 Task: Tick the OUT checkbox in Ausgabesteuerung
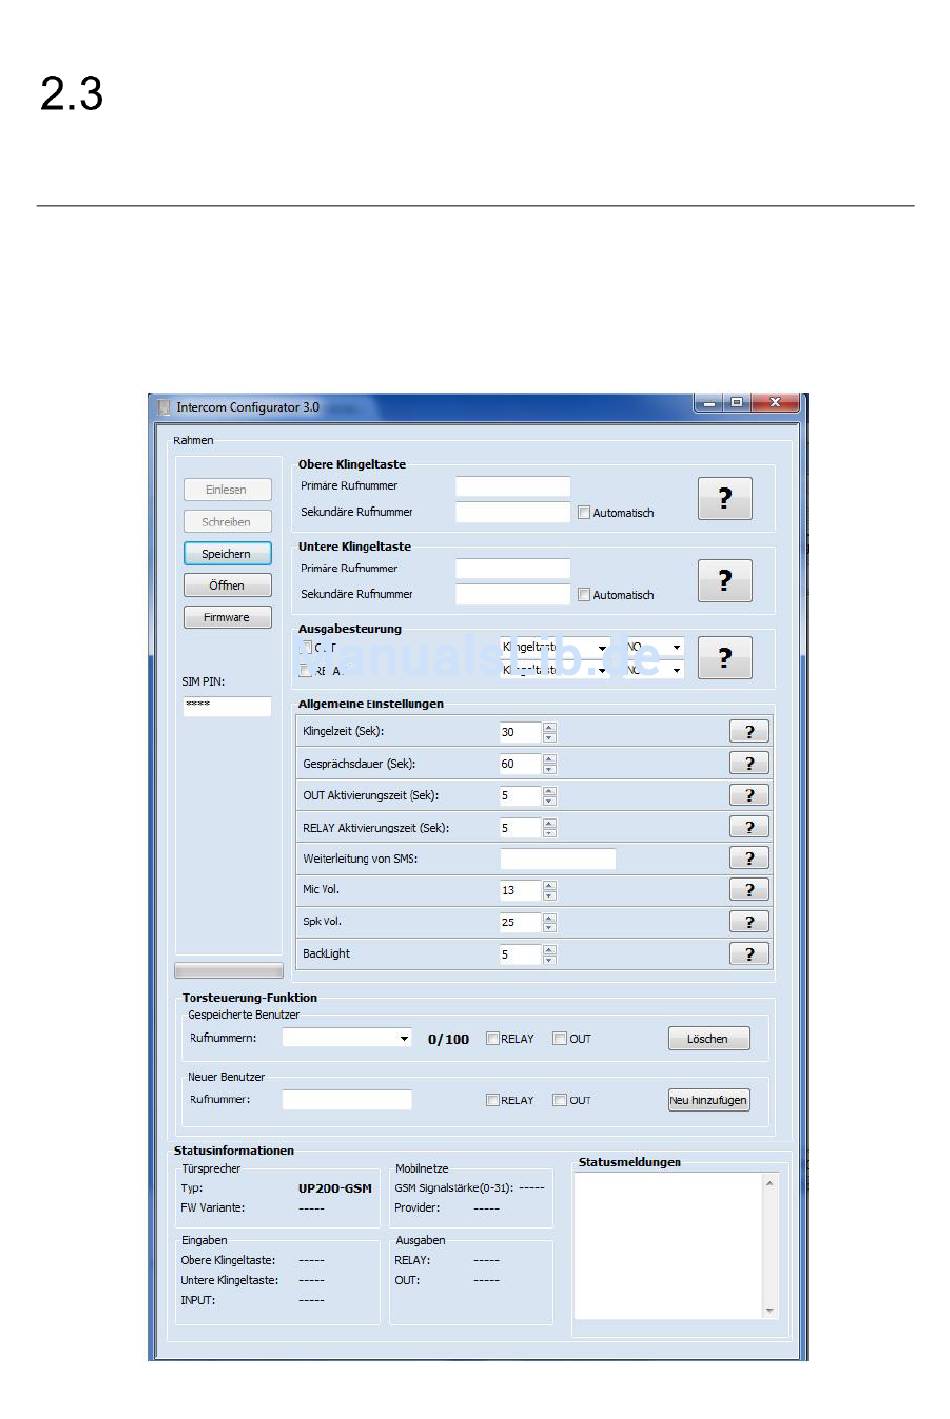point(306,647)
